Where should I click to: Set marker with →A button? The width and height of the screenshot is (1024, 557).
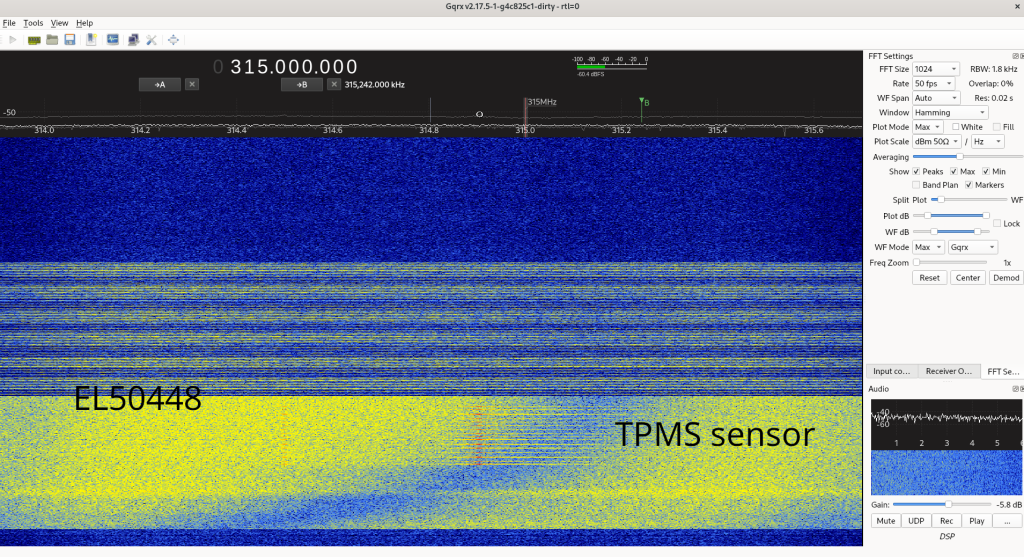point(160,84)
